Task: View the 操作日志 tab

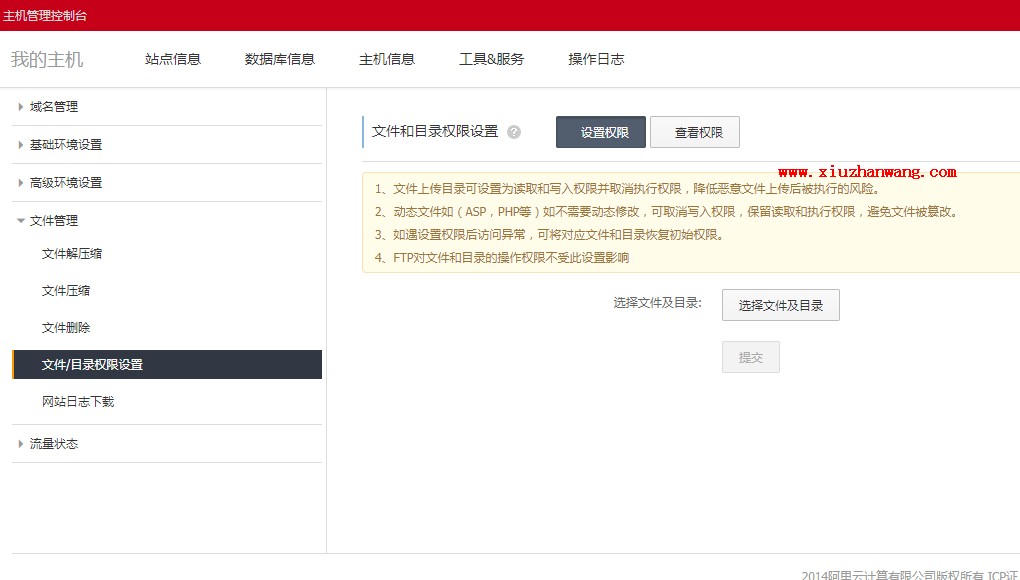Action: (x=596, y=59)
